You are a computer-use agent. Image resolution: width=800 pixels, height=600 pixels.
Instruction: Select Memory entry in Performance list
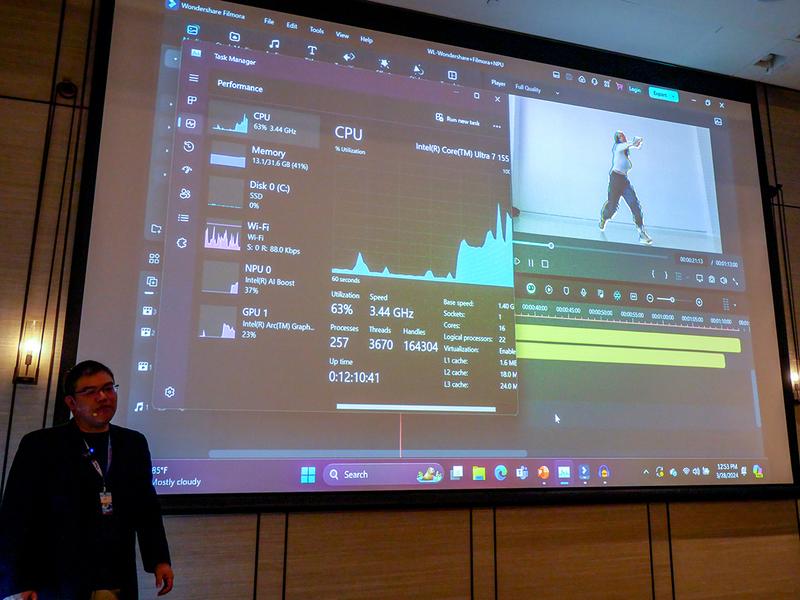262,157
